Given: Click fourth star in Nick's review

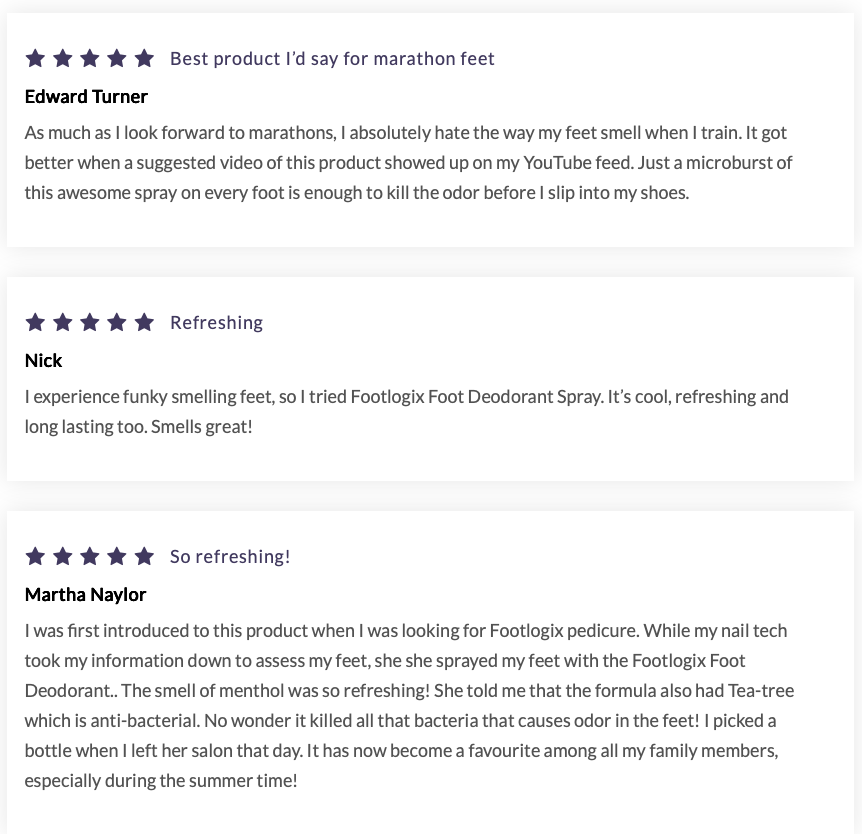Looking at the screenshot, I should pos(117,322).
